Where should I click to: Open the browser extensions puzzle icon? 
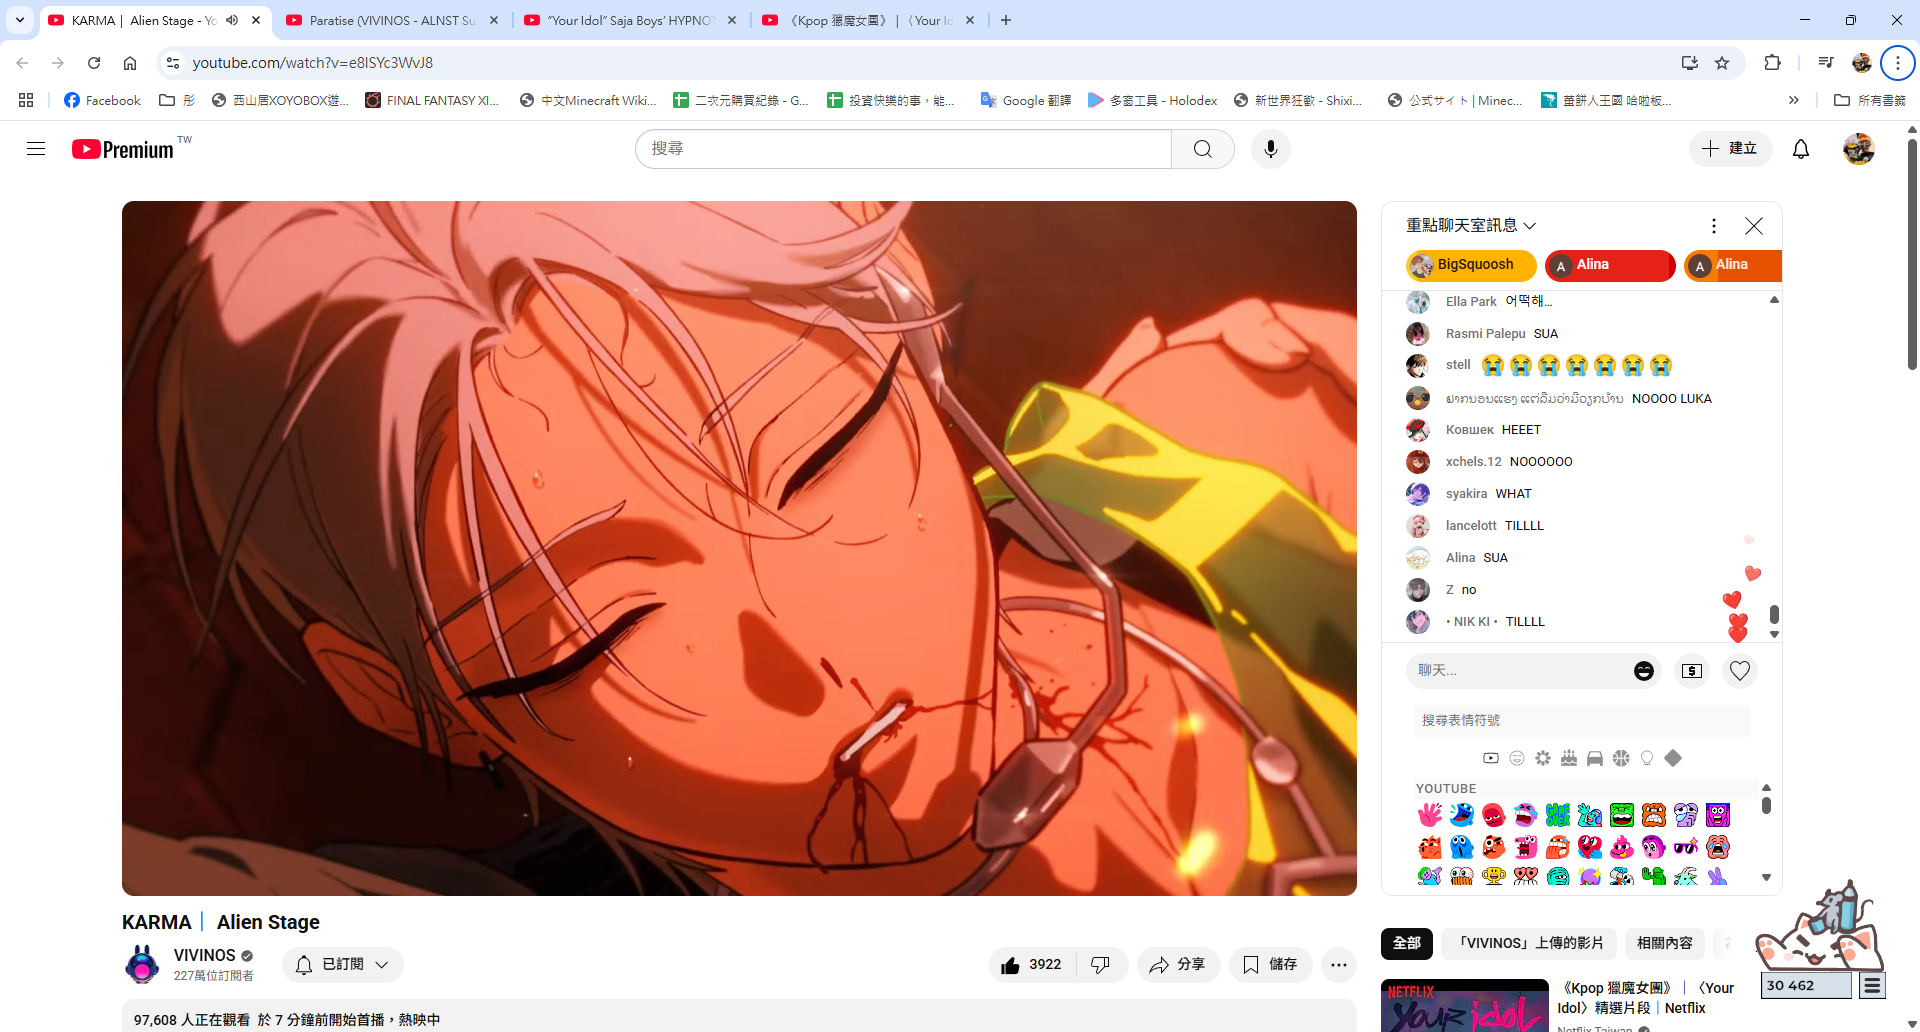(1772, 63)
